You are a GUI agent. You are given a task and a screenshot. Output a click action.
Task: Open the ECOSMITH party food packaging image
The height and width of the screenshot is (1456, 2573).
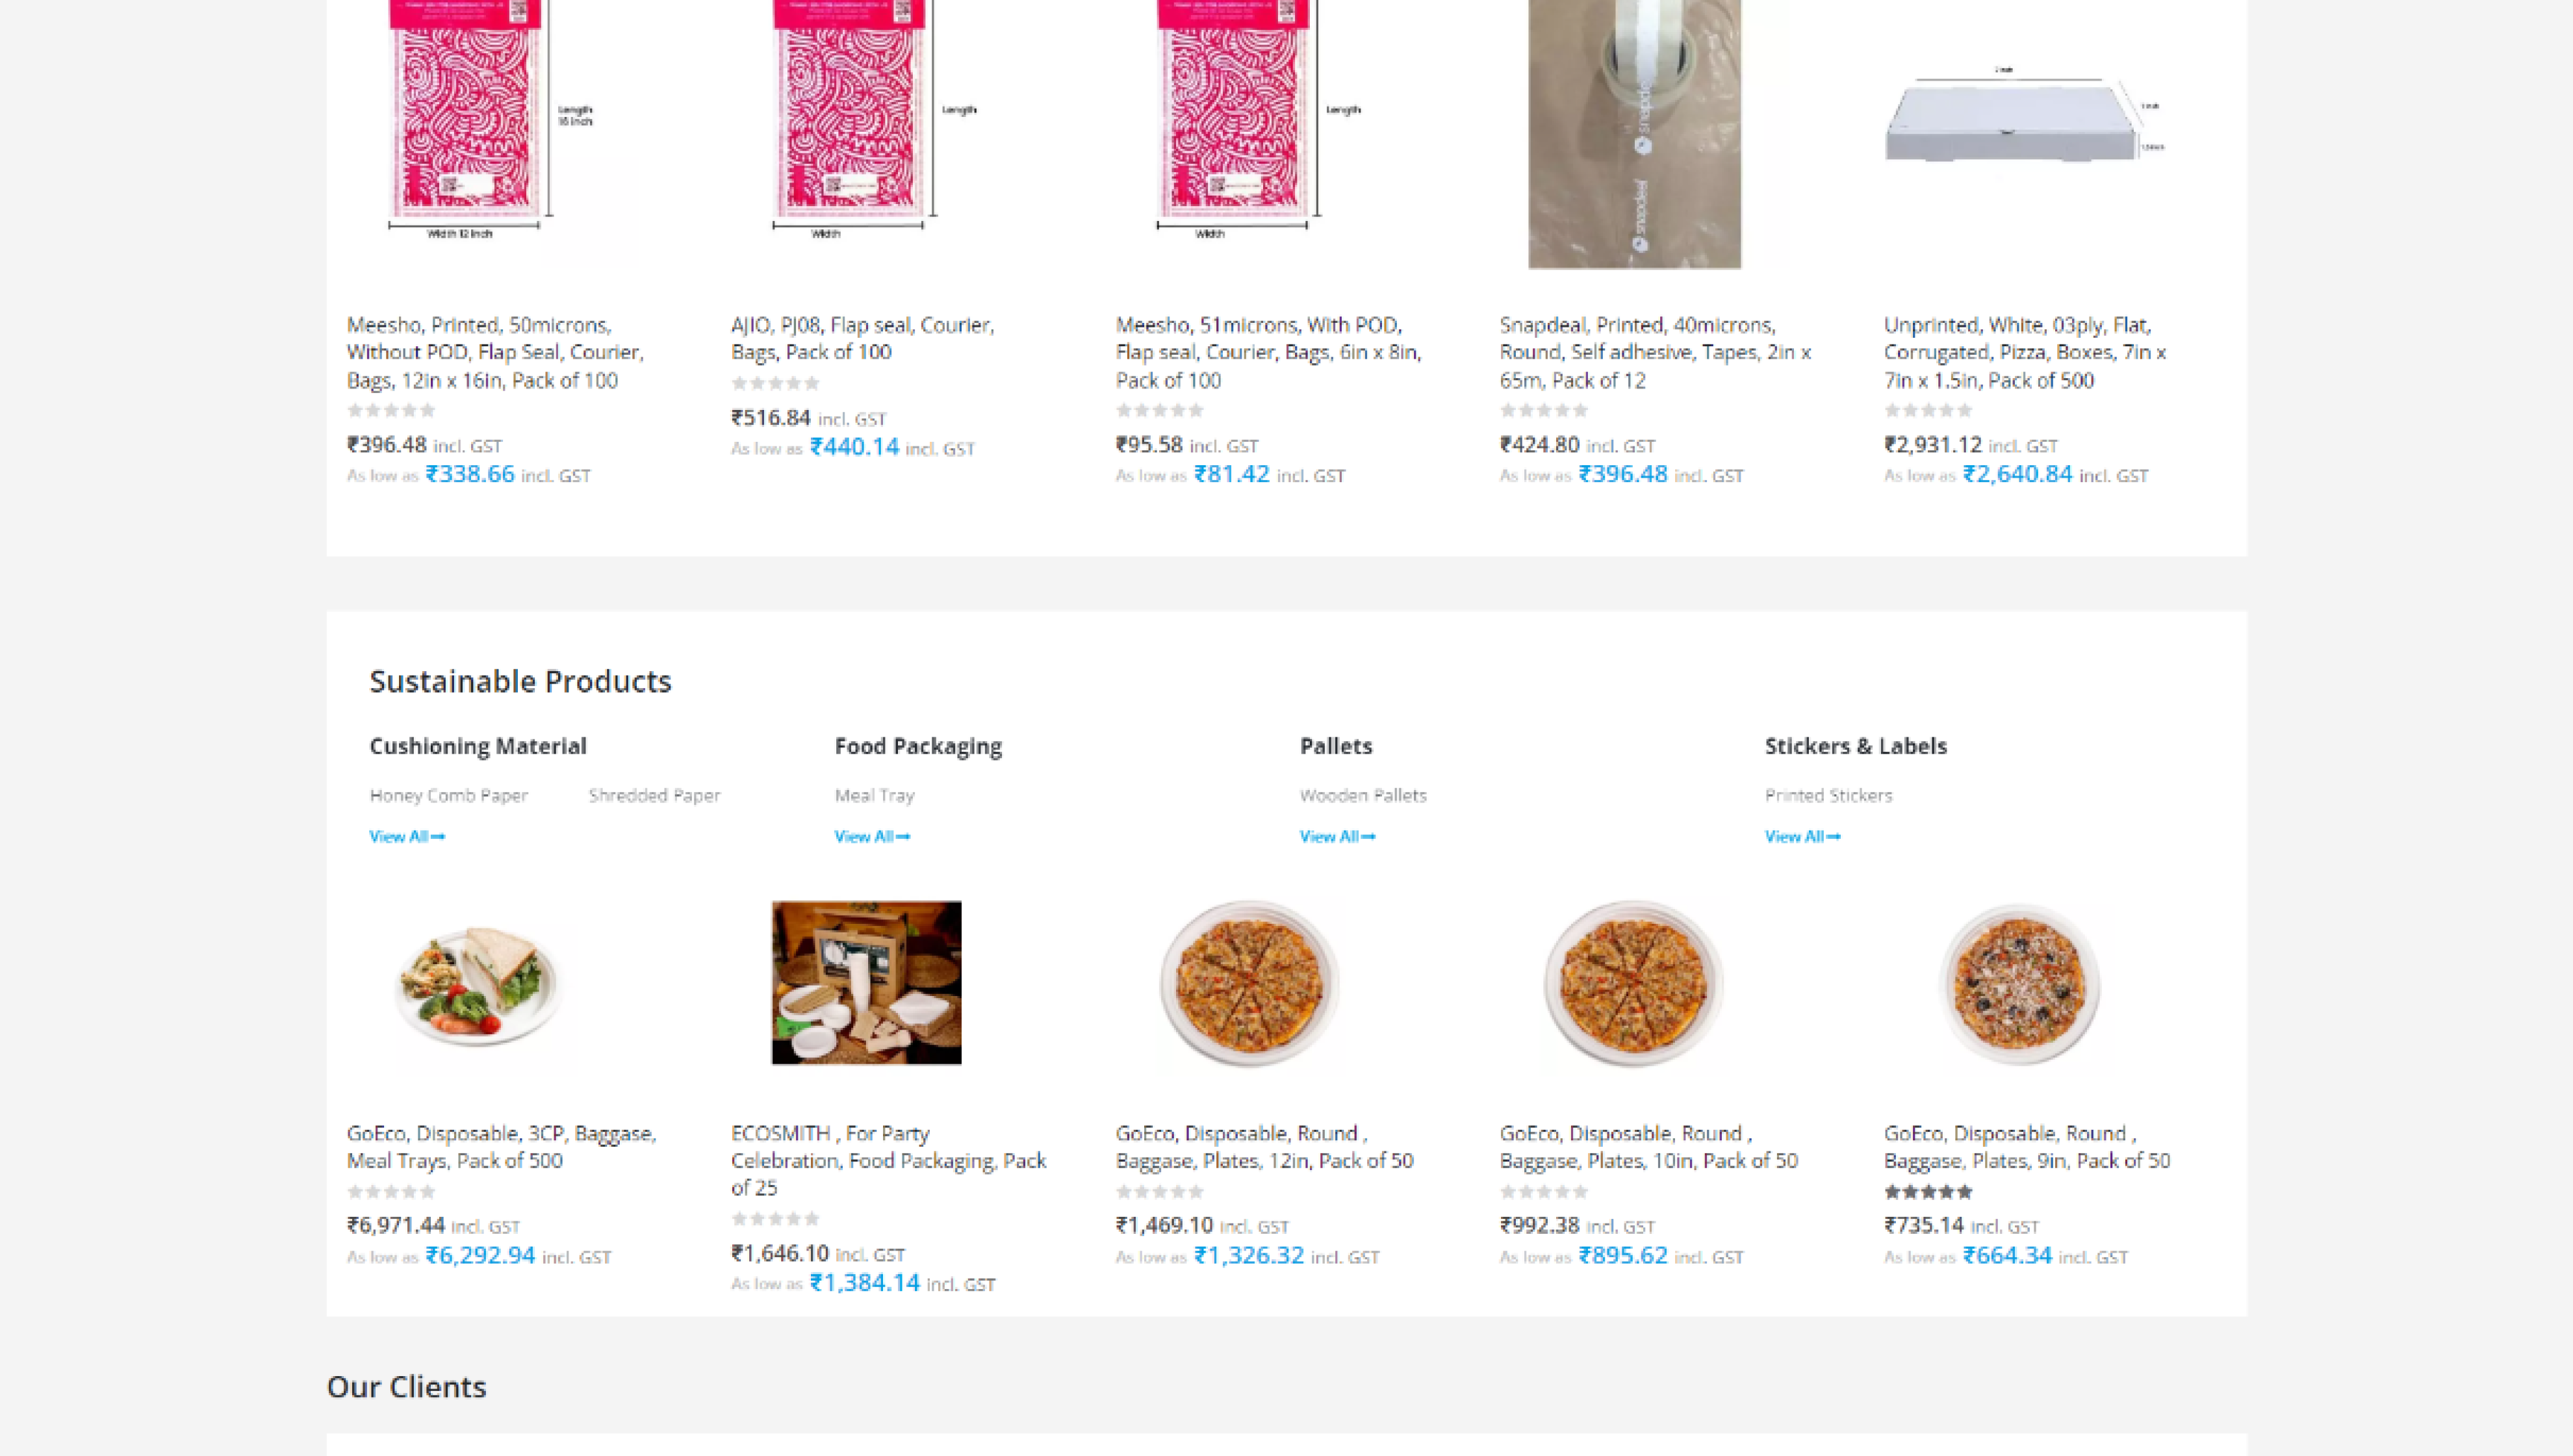[866, 982]
